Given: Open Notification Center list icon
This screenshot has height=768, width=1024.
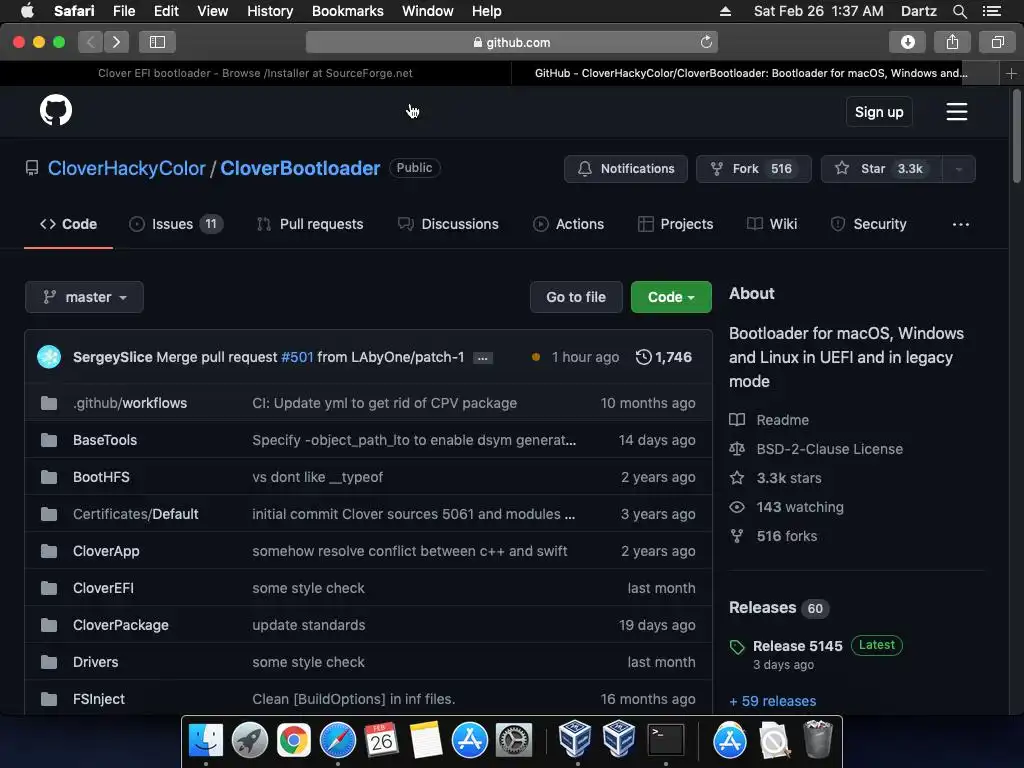Looking at the screenshot, I should click(992, 11).
